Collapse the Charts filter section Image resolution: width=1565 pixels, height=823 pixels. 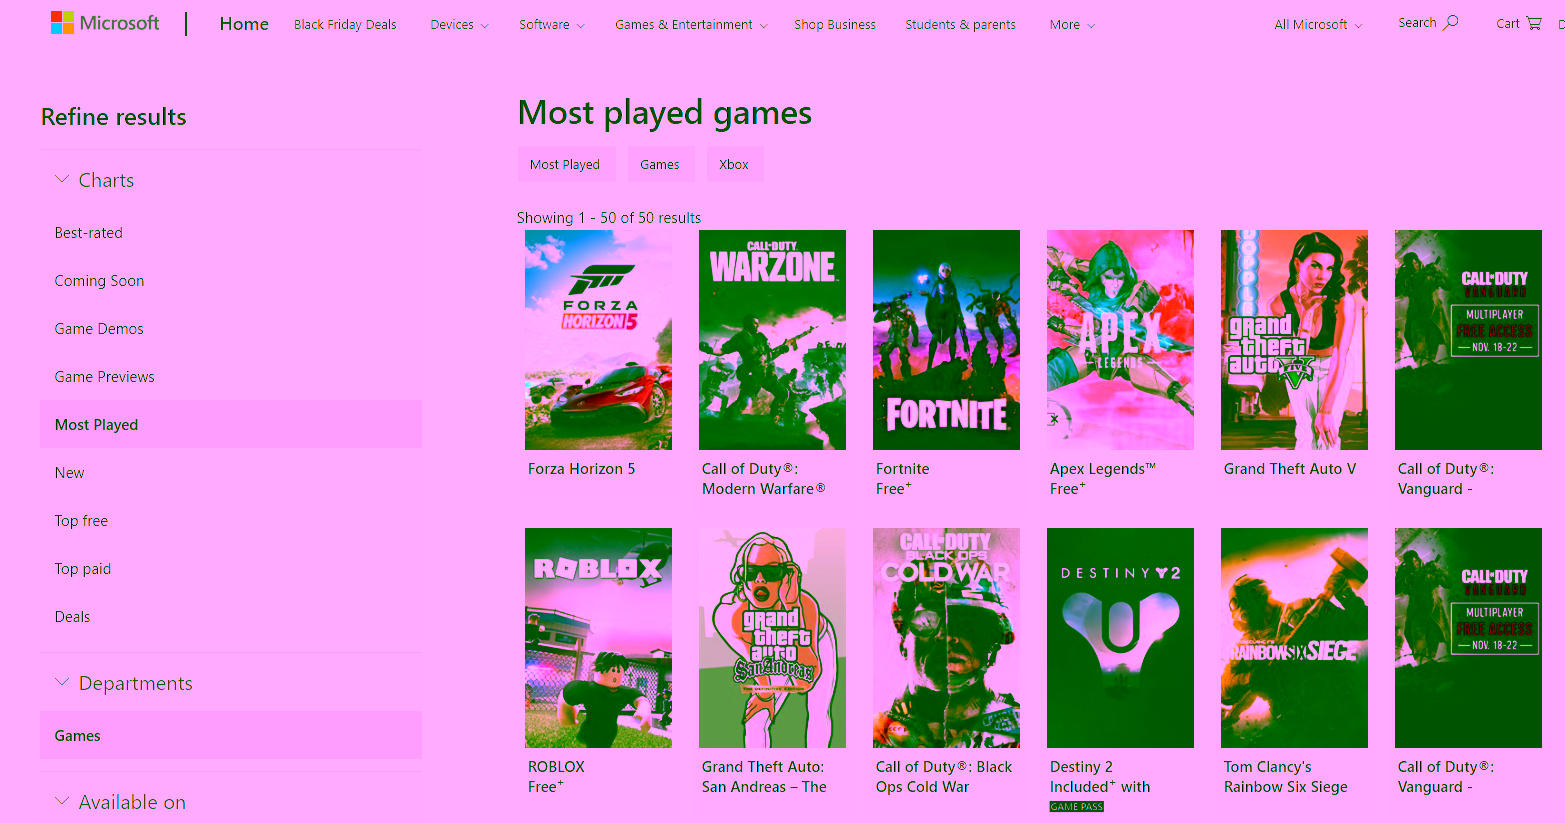click(62, 180)
